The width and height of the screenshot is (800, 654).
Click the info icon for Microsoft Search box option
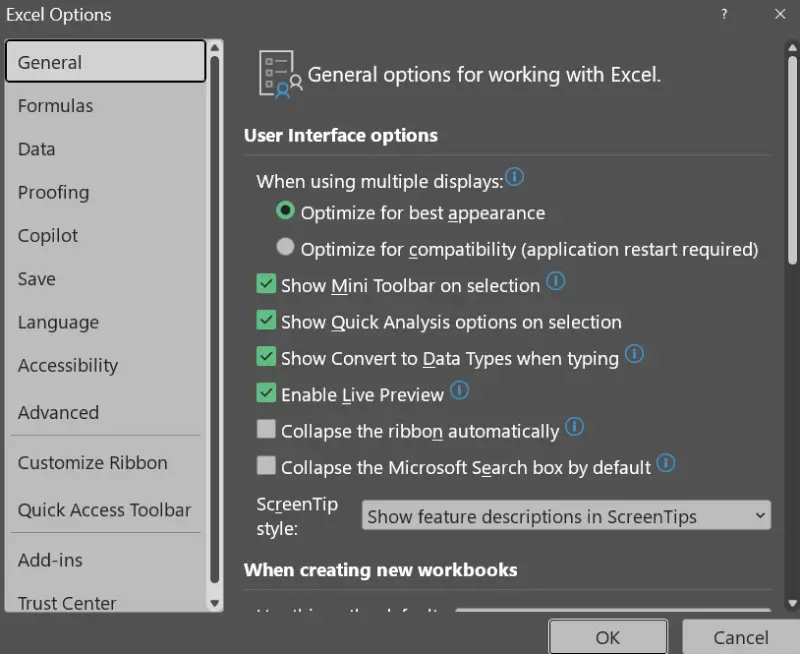(x=667, y=464)
